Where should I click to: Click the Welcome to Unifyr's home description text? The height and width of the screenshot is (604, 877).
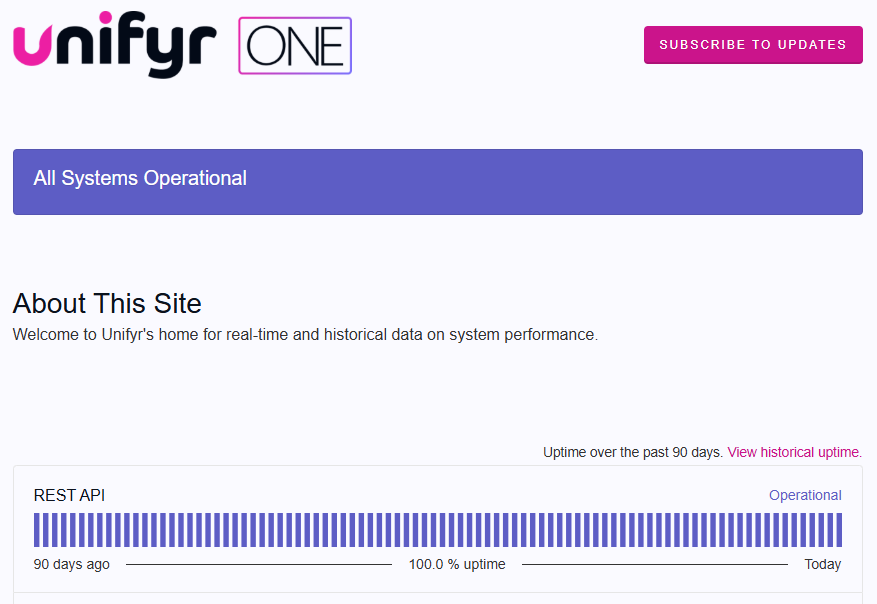[x=305, y=334]
